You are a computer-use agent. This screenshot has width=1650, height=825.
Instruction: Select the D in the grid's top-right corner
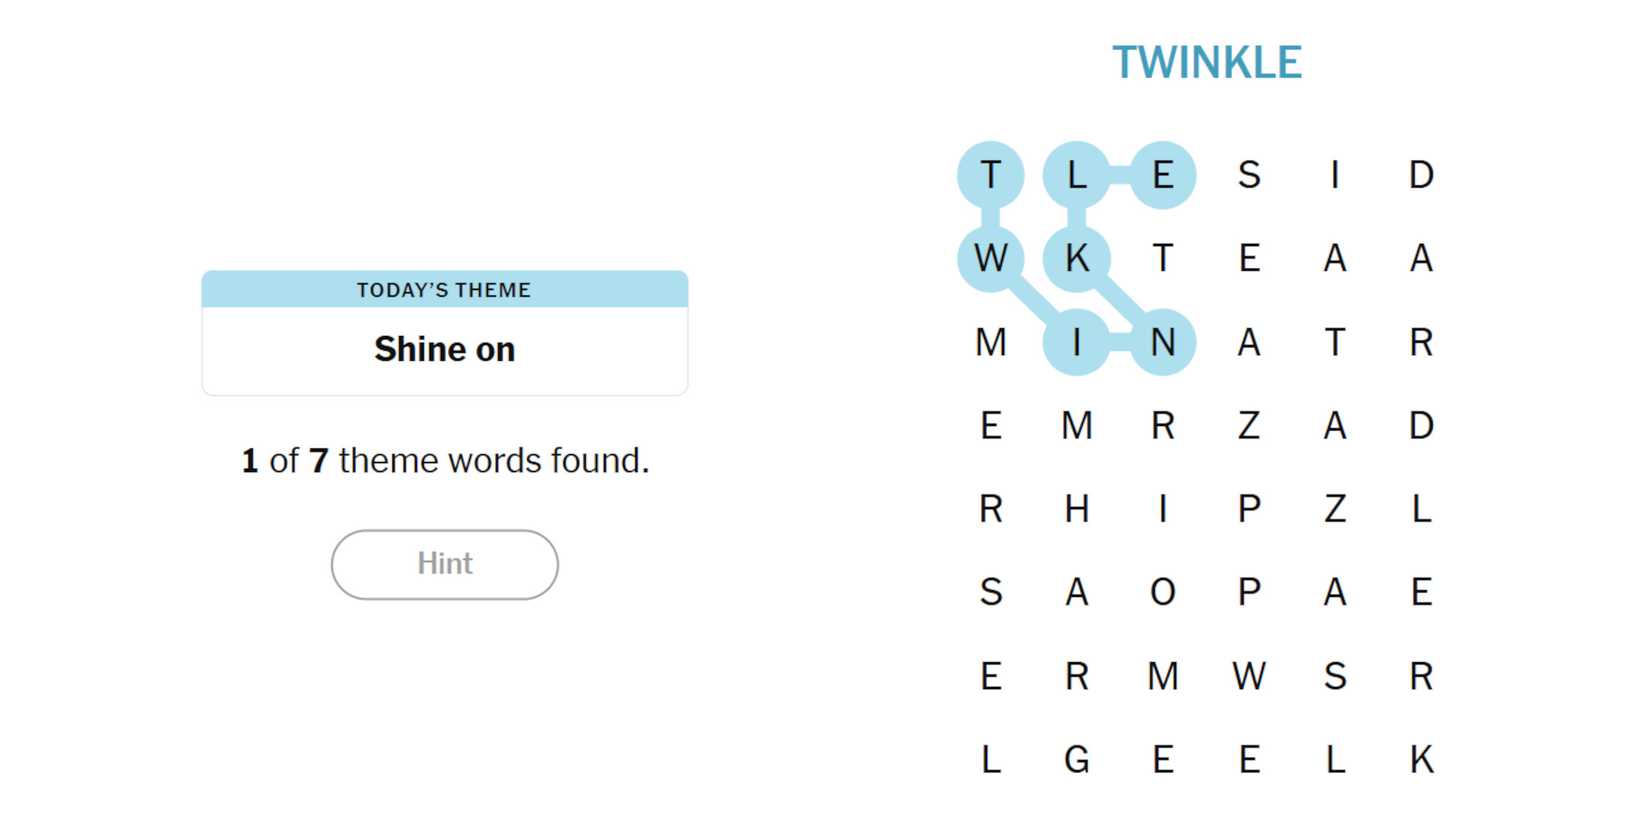[x=1421, y=175]
